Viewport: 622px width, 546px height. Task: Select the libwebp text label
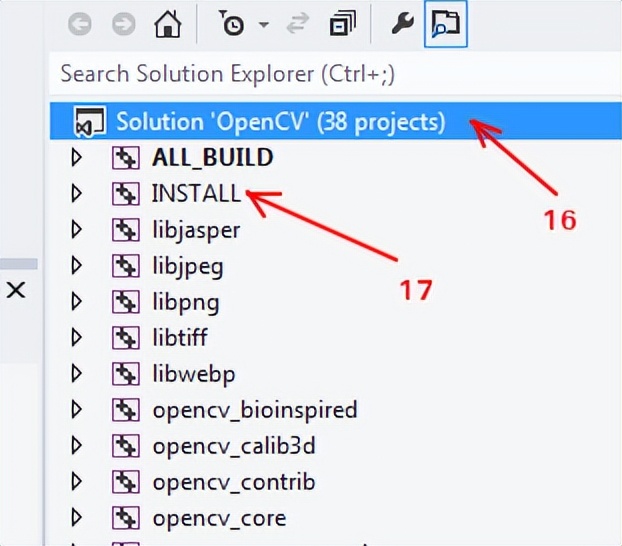[x=194, y=375]
